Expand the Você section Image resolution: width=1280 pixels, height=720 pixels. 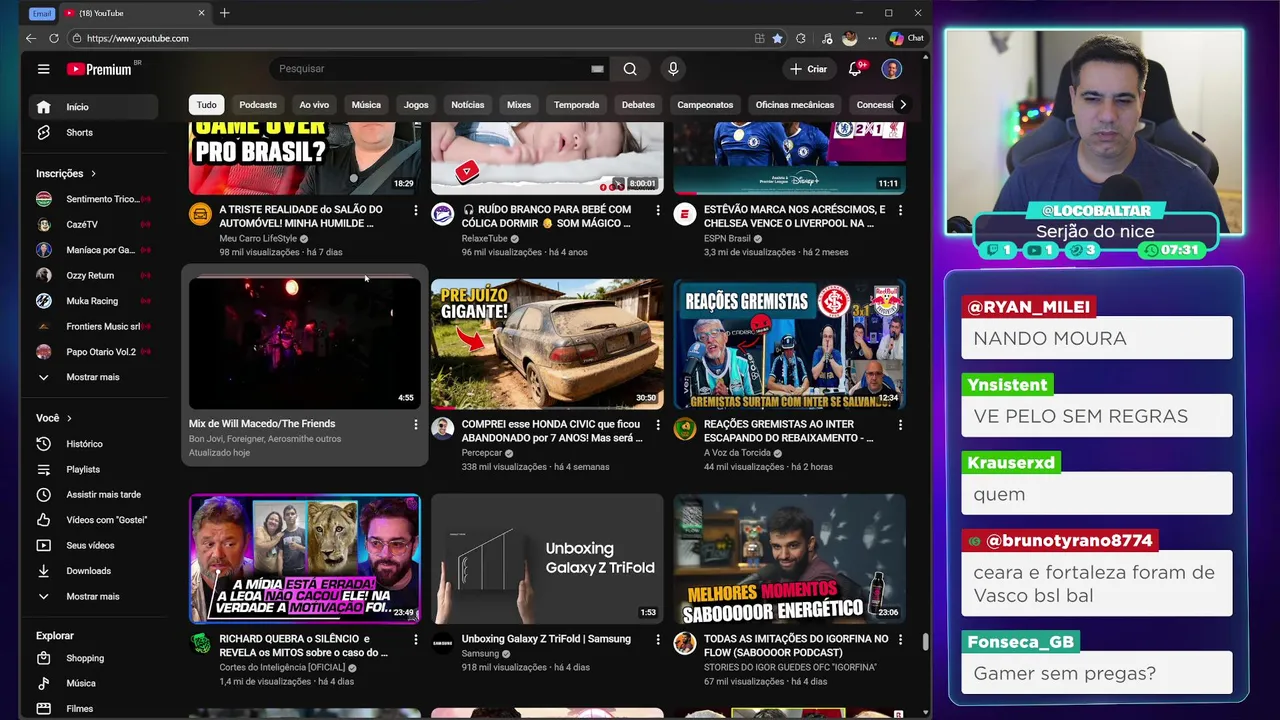(54, 418)
